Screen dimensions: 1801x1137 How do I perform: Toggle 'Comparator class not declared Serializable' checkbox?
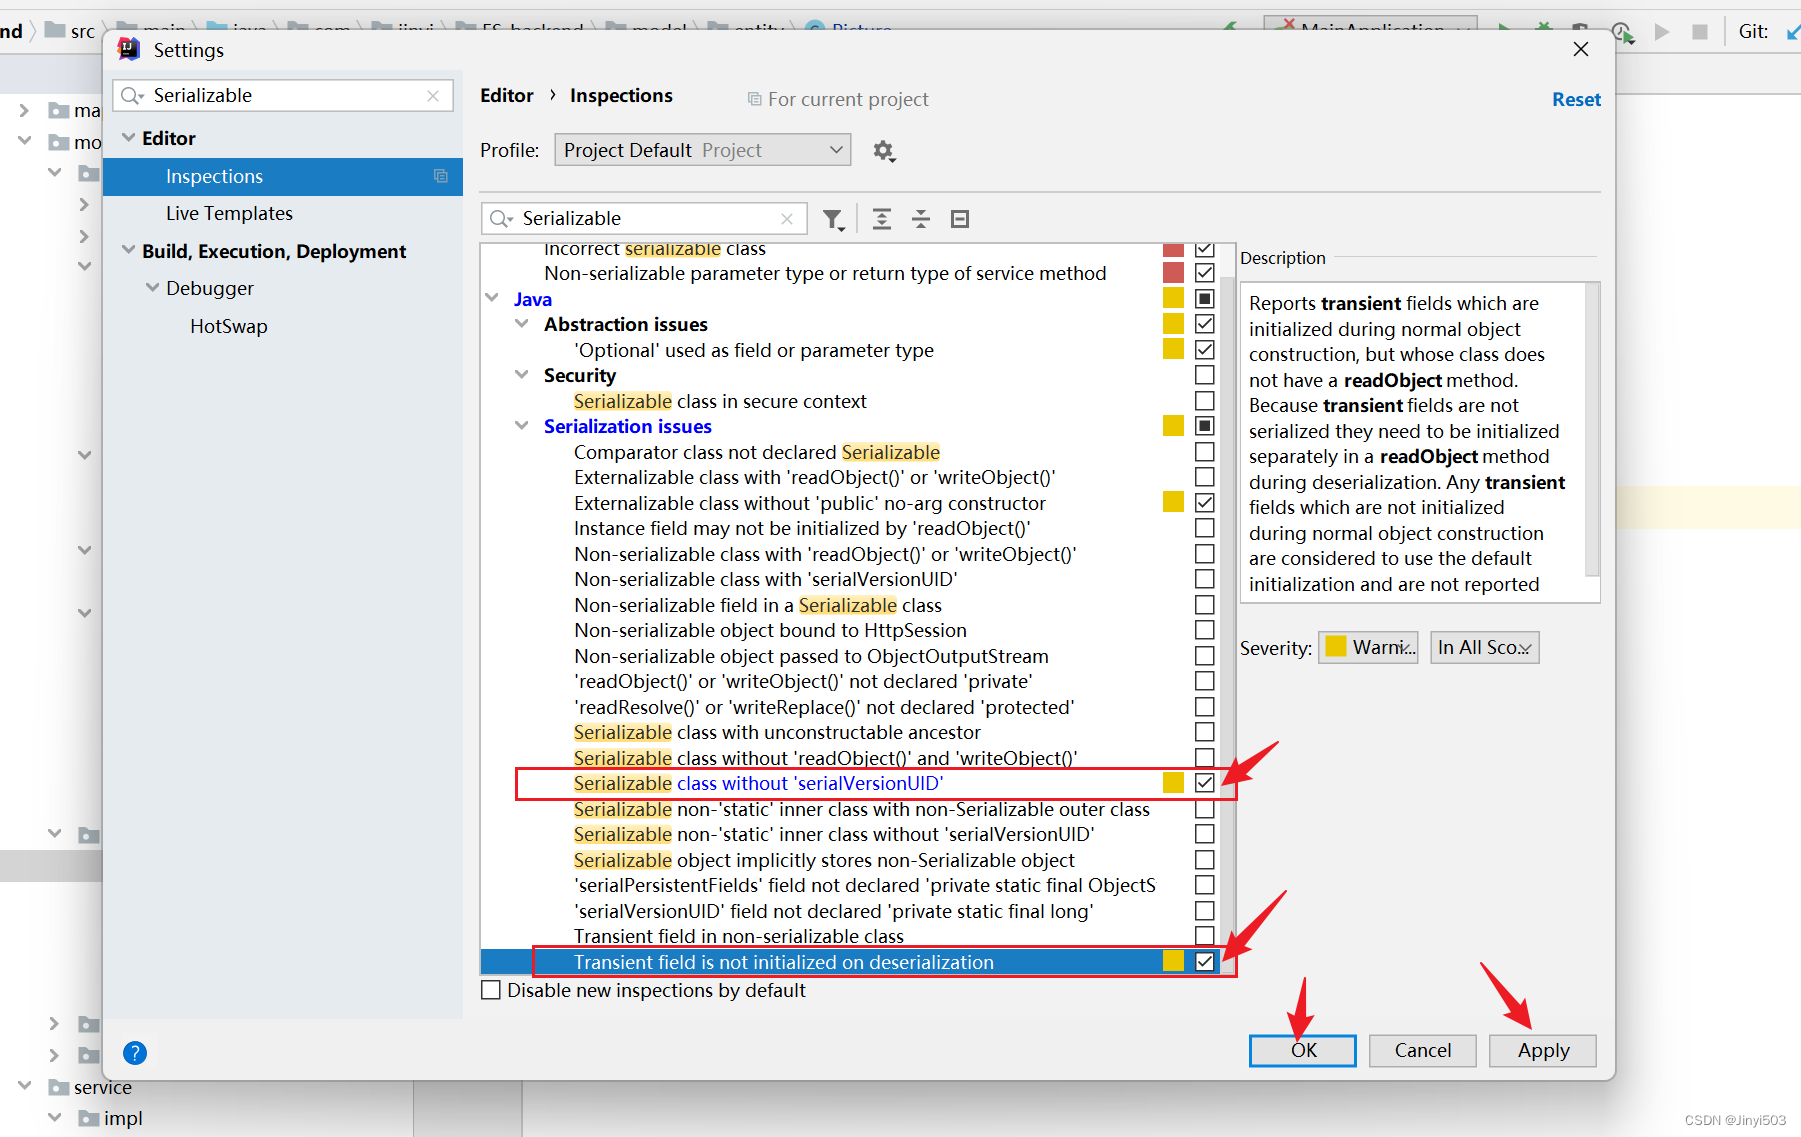1205,452
